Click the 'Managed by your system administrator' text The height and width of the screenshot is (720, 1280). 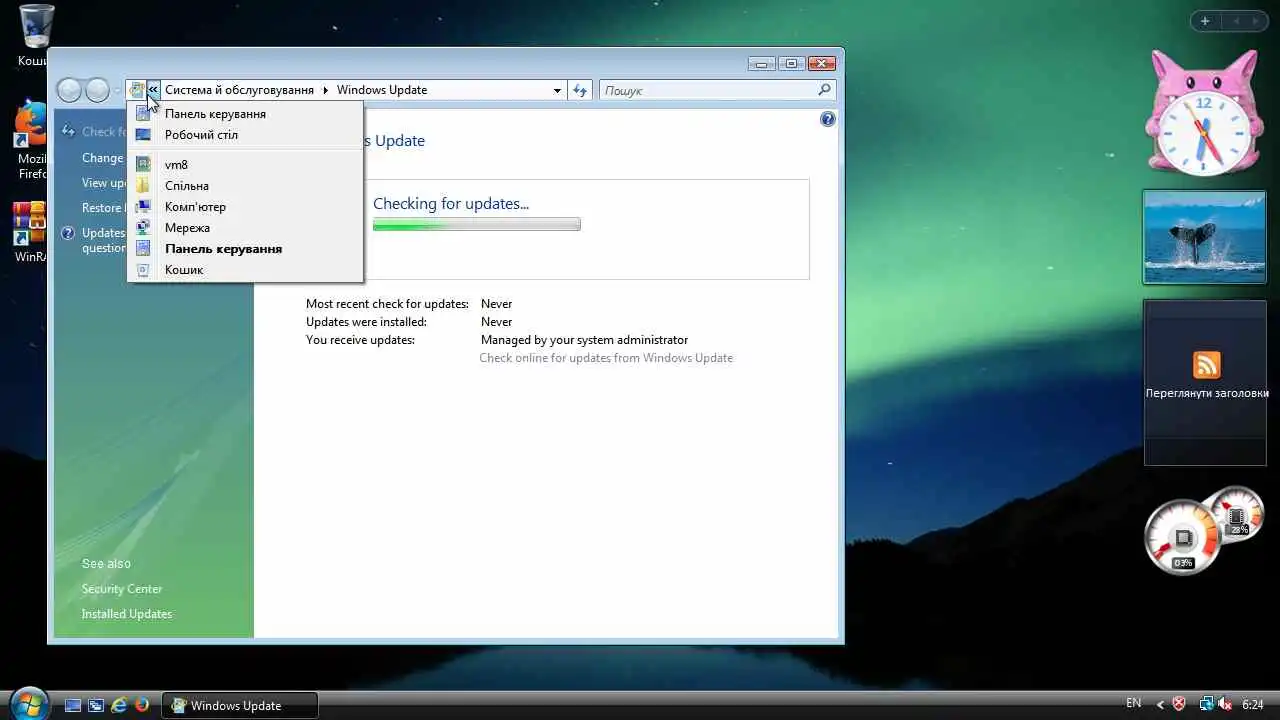584,340
